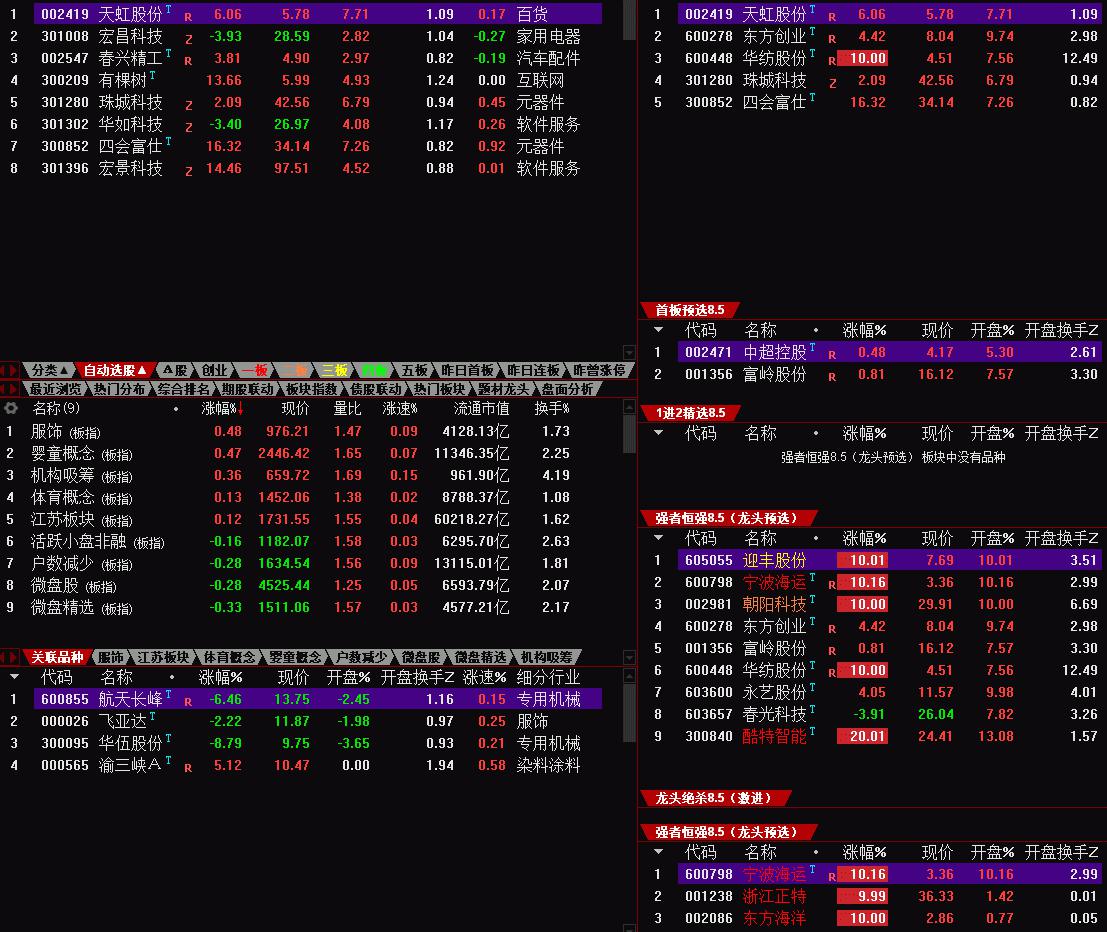Open the 自动选股 dropdown tab
Image resolution: width=1107 pixels, height=932 pixels.
coord(114,370)
